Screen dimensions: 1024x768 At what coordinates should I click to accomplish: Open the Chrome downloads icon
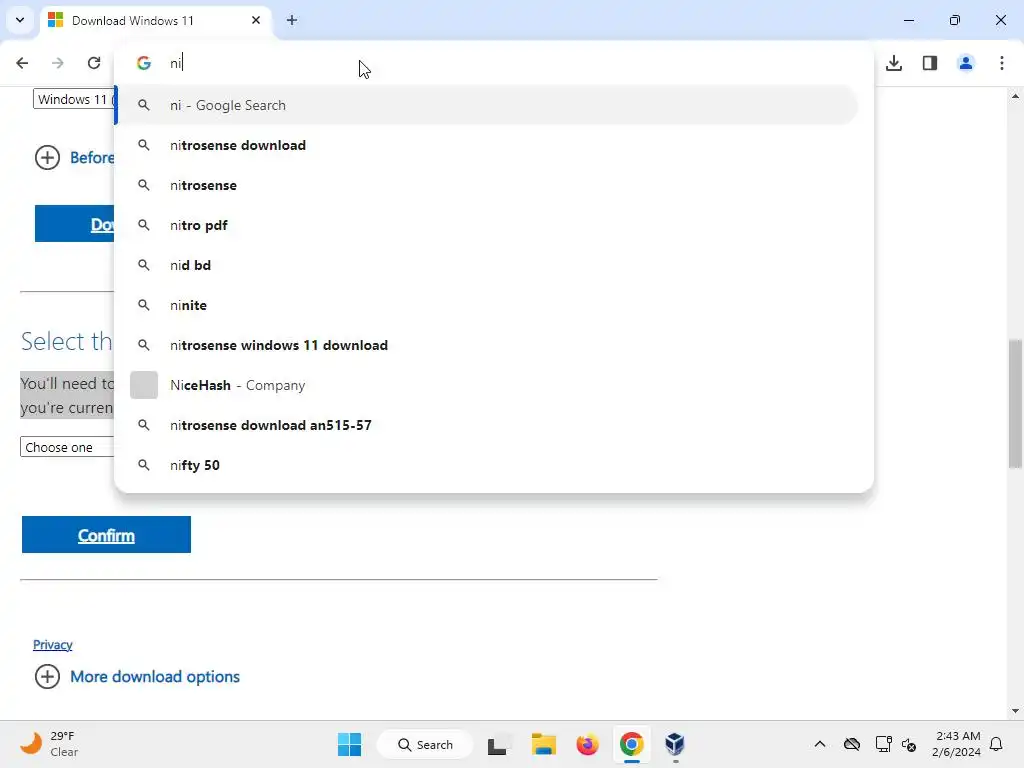[x=894, y=63]
